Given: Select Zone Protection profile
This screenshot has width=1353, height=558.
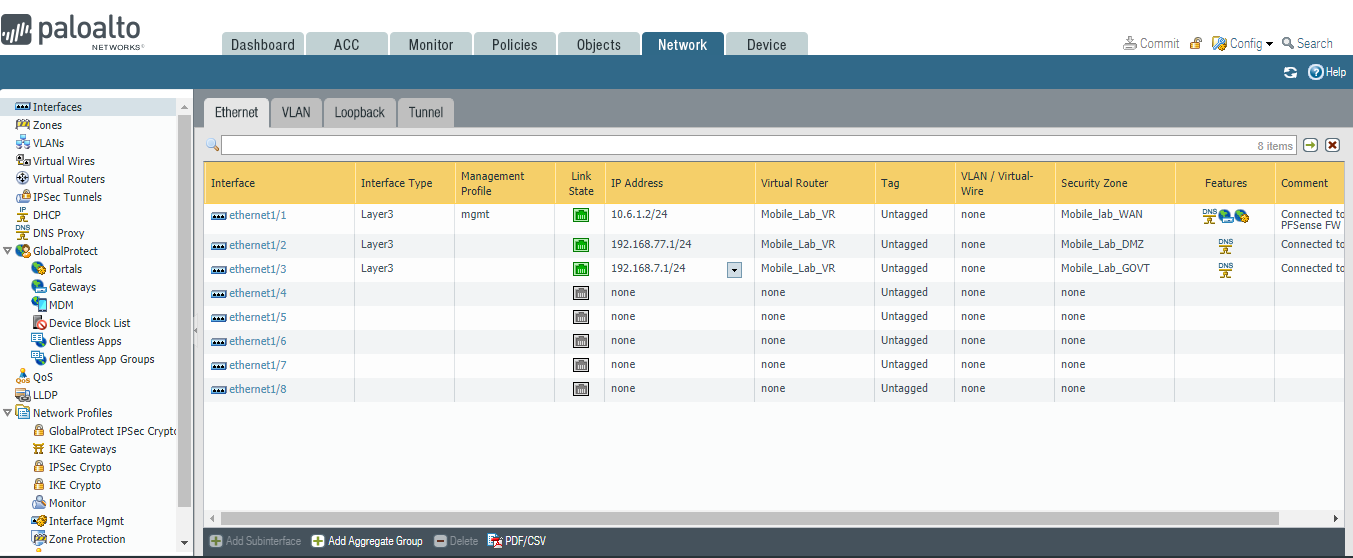Looking at the screenshot, I should [87, 539].
